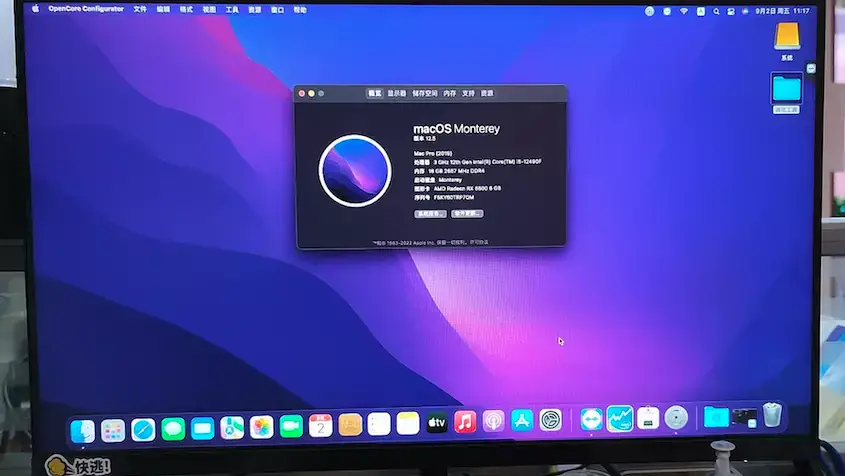Switch to the 储存空间 tab
Image resolution: width=845 pixels, height=476 pixels.
(425, 93)
